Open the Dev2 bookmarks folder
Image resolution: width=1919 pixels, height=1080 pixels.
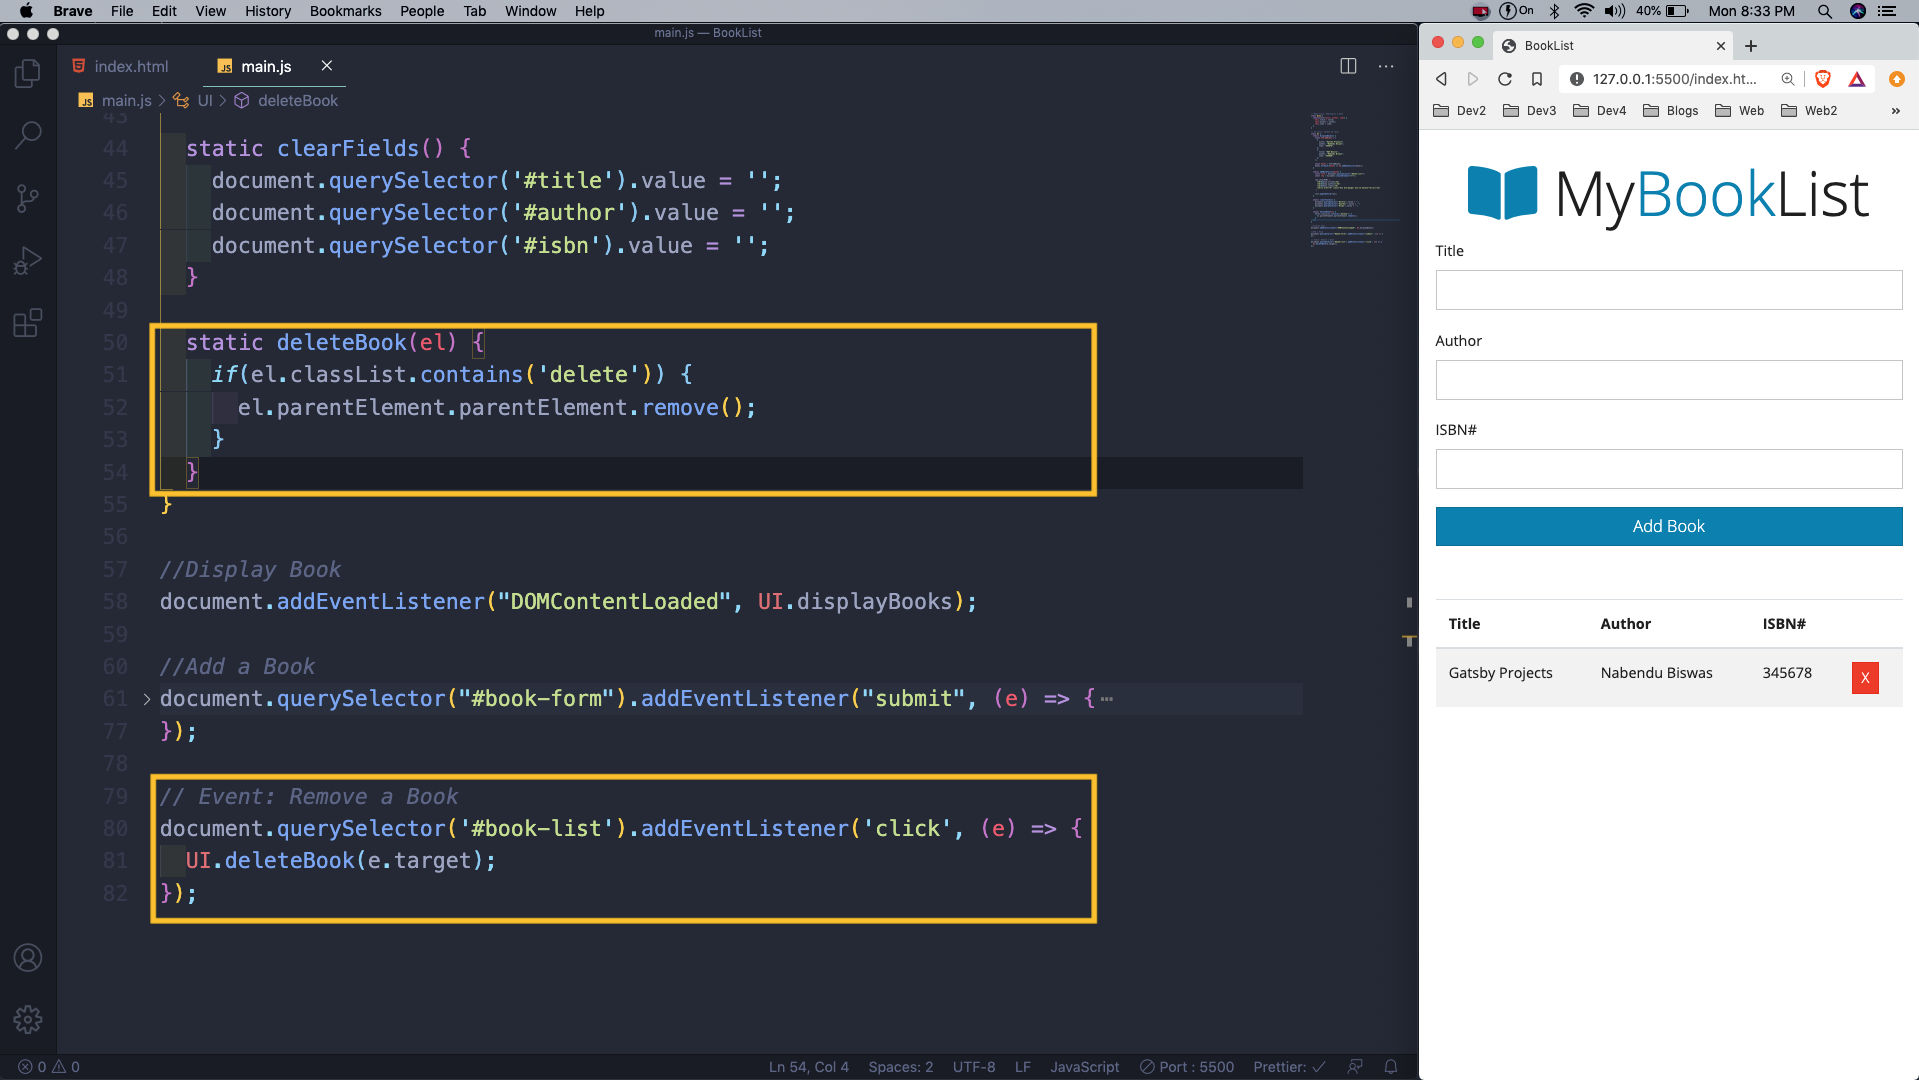[1460, 111]
